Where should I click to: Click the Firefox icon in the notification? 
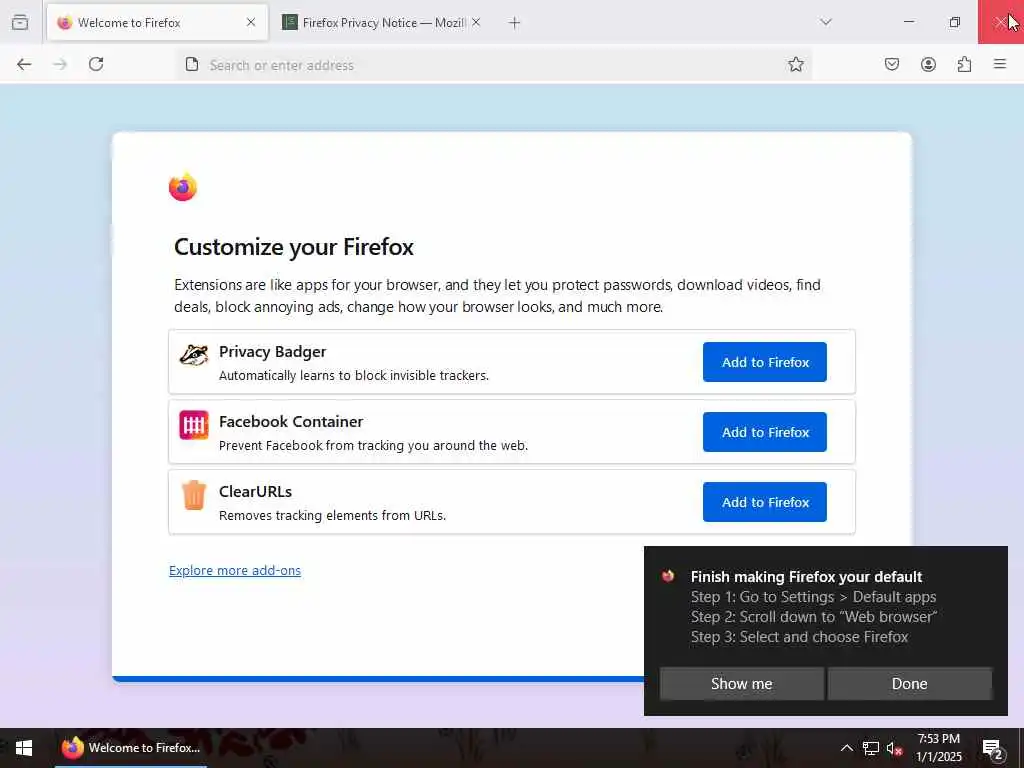(x=667, y=576)
